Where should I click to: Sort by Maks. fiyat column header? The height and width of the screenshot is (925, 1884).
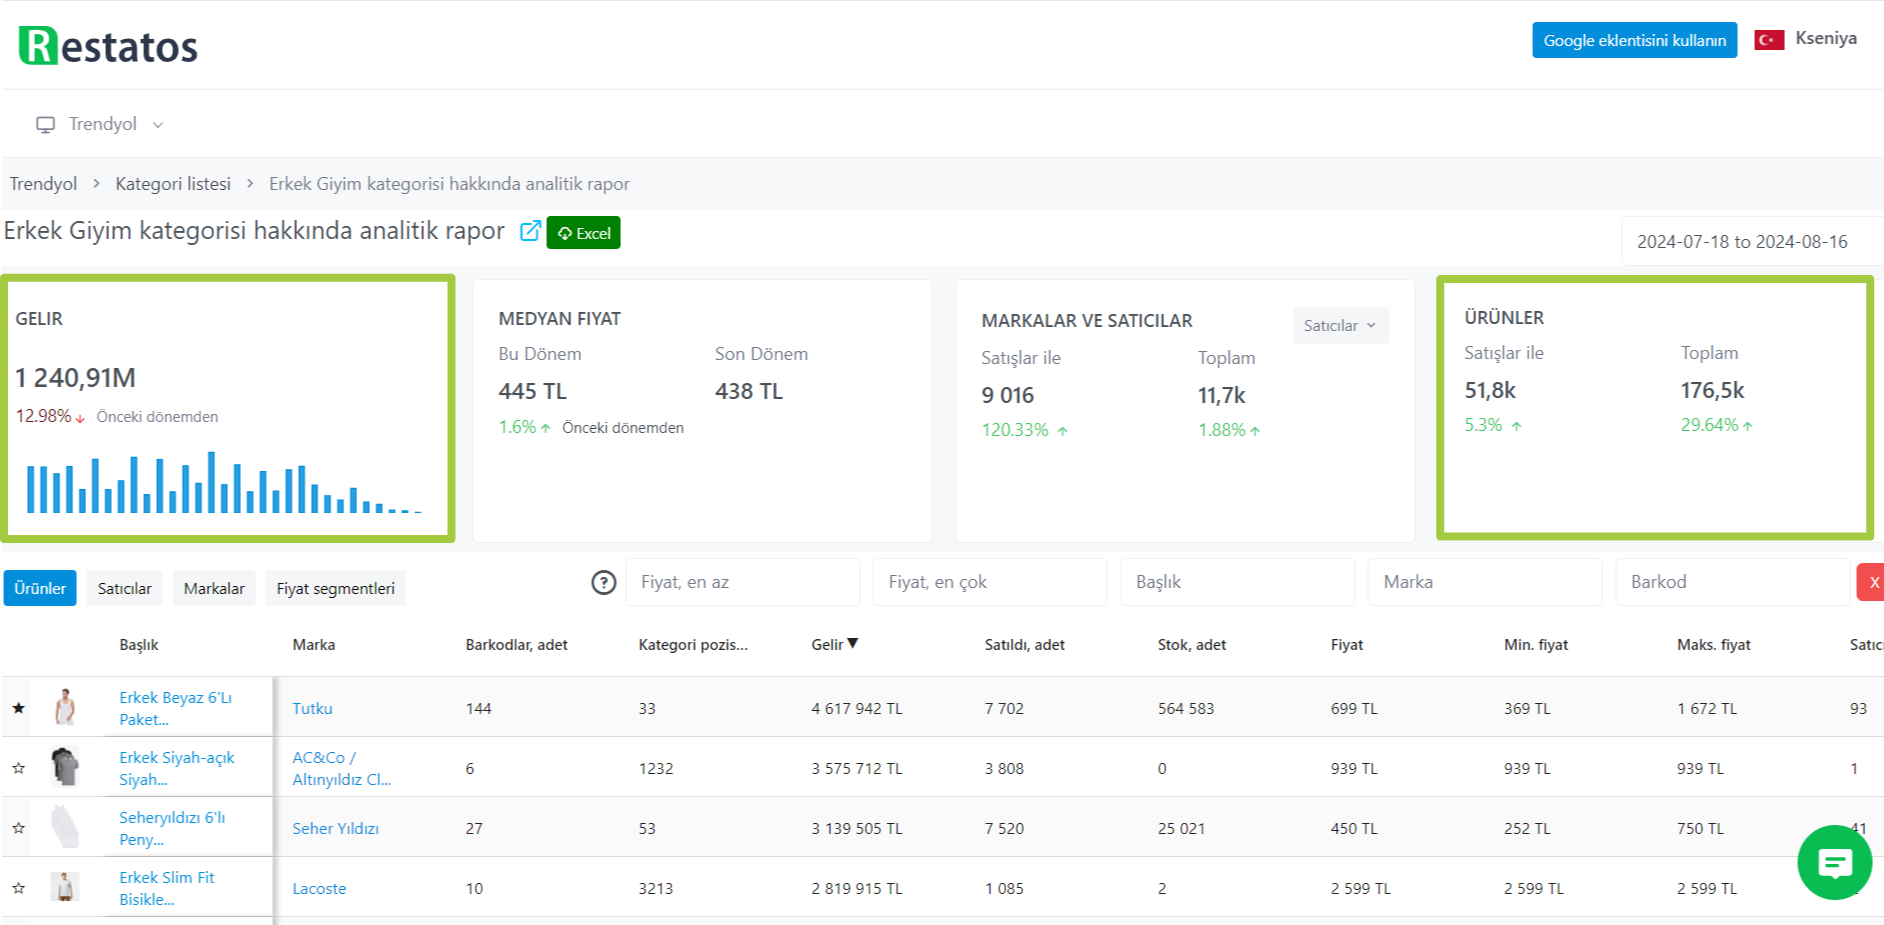(x=1714, y=645)
